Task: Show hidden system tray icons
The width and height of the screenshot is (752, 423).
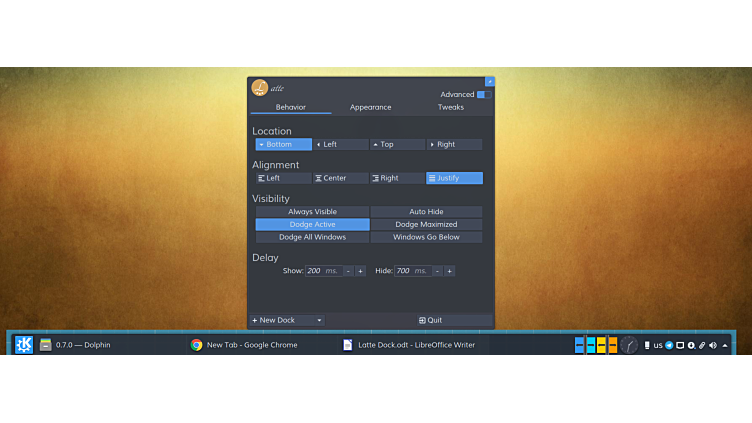Action: [725, 345]
